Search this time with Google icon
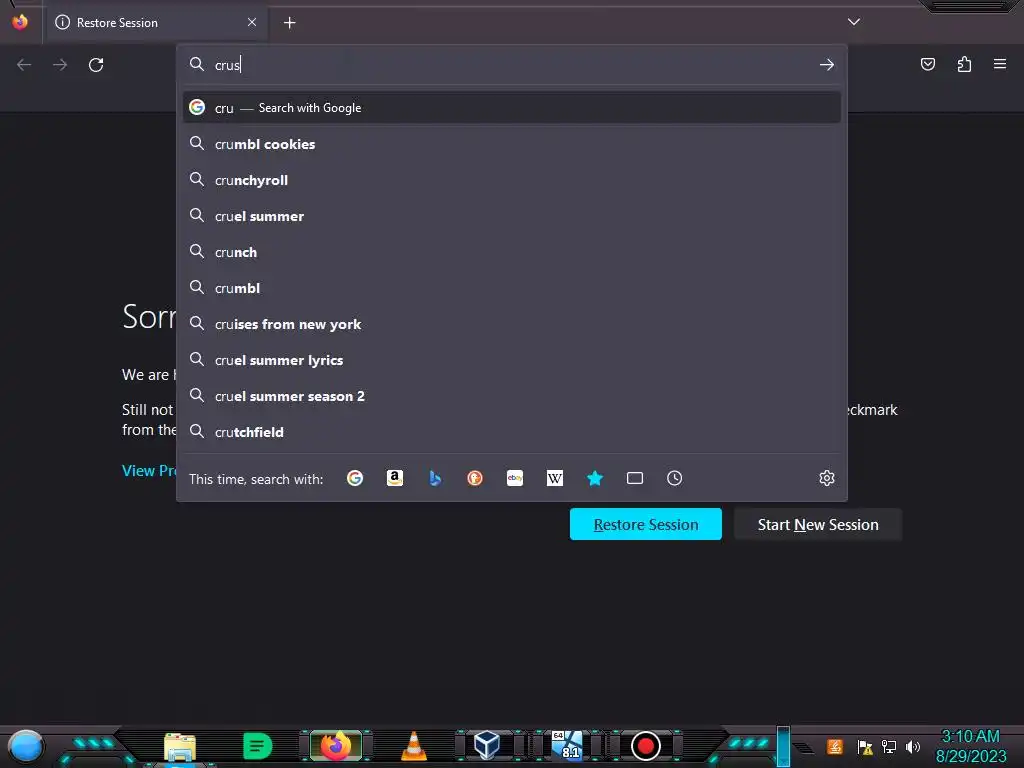 (x=355, y=478)
